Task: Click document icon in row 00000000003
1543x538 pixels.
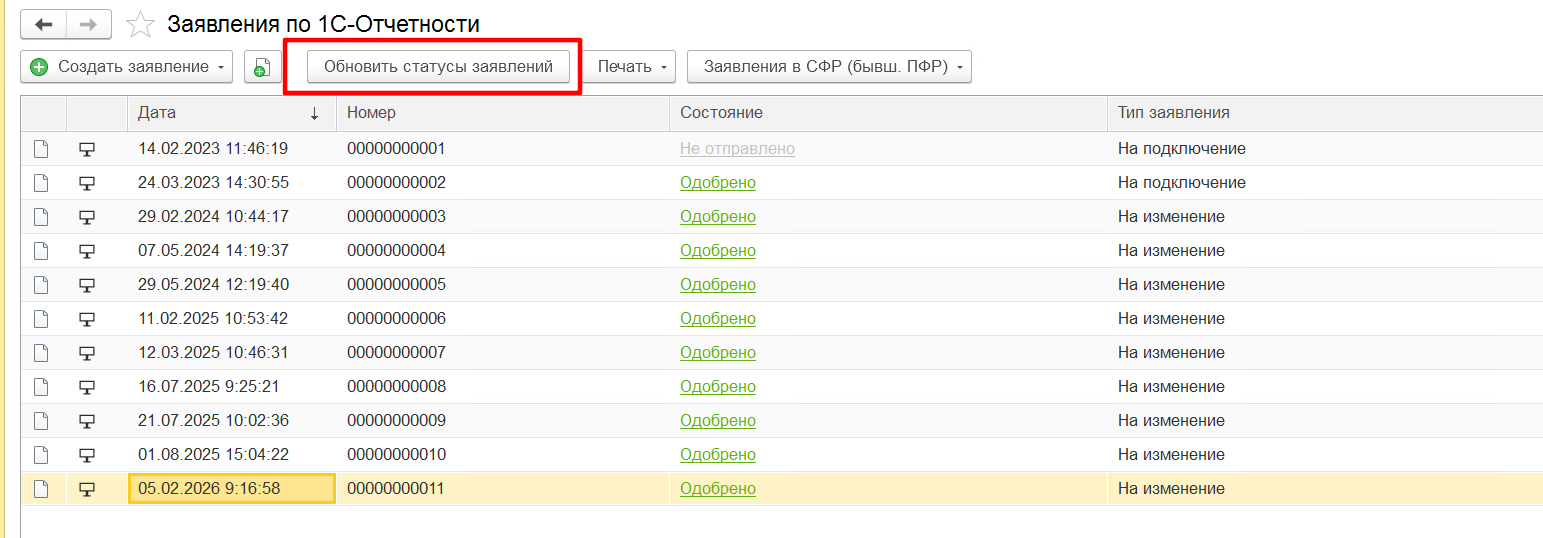Action: [41, 217]
